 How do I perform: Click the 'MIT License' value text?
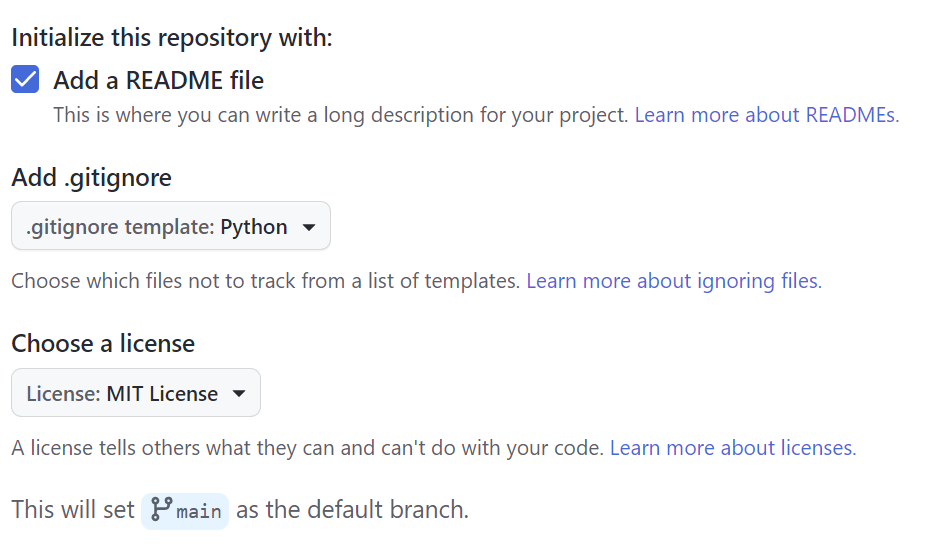pyautogui.click(x=162, y=393)
